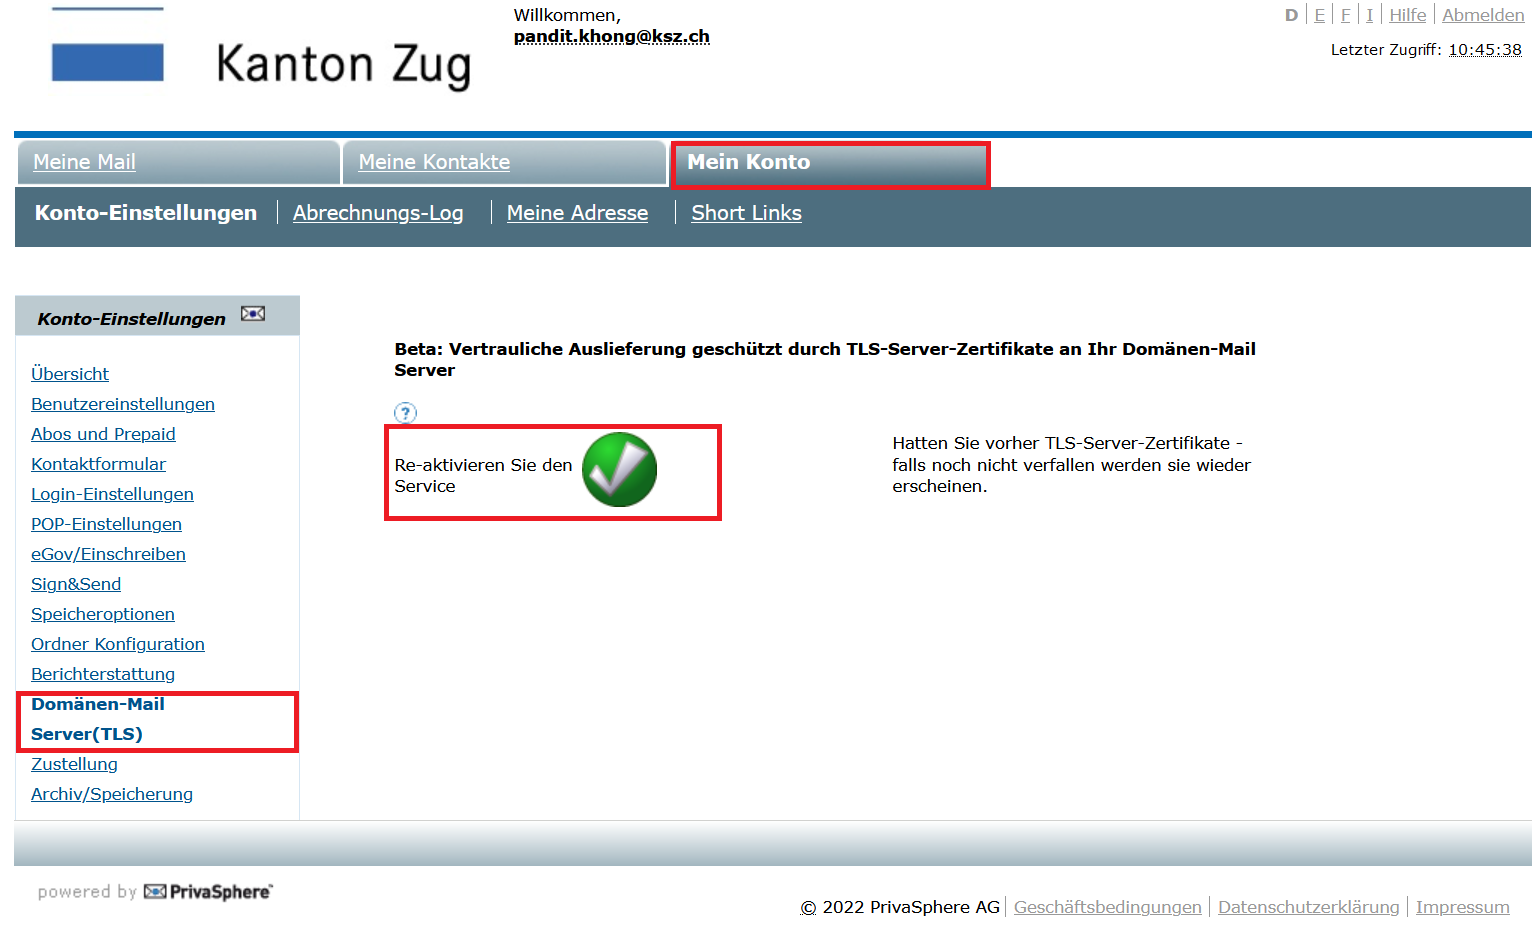The width and height of the screenshot is (1536, 930).
Task: Open Abrechnungs-Log submenu item
Action: pyautogui.click(x=378, y=213)
